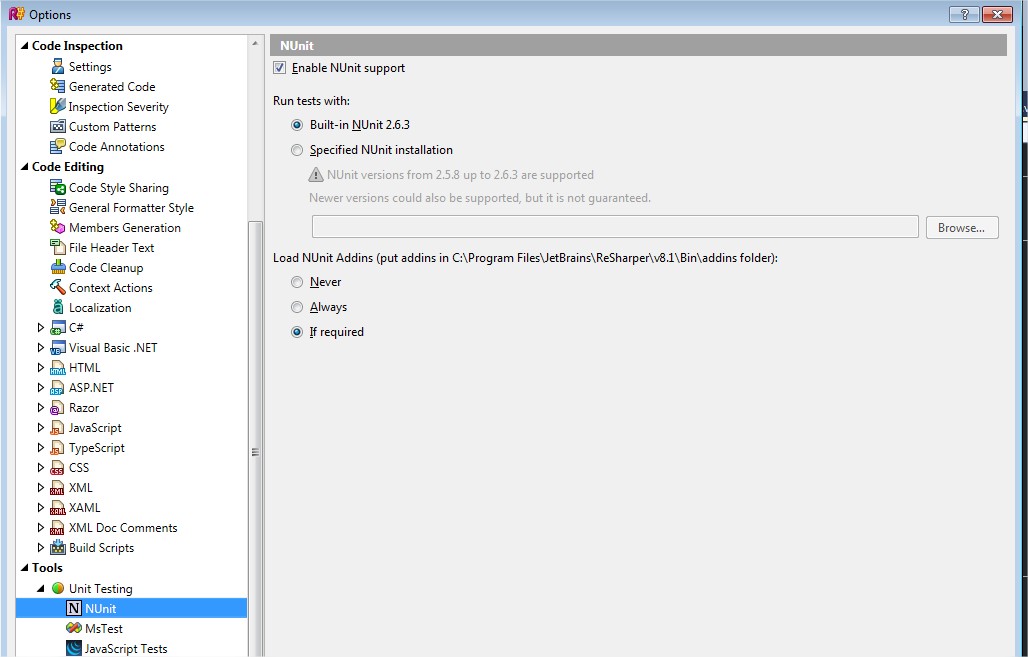Expand the XAML node

pos(41,508)
